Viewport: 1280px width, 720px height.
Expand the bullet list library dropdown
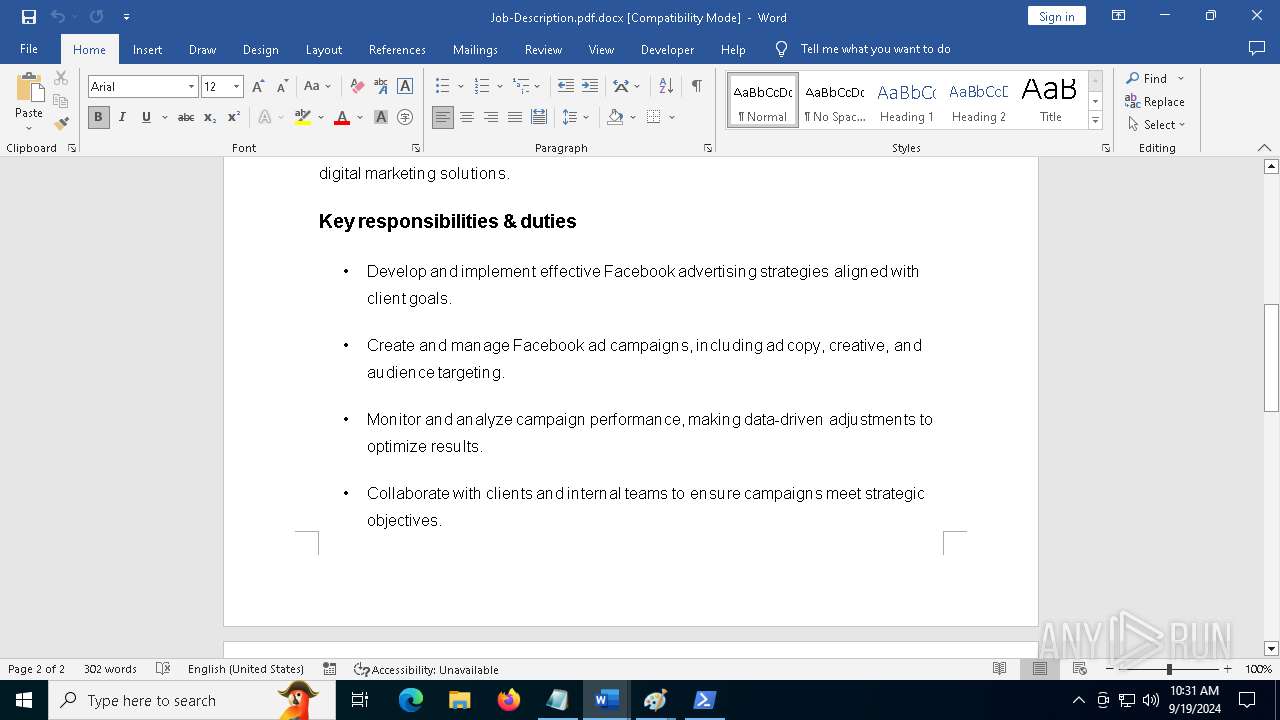coord(460,86)
